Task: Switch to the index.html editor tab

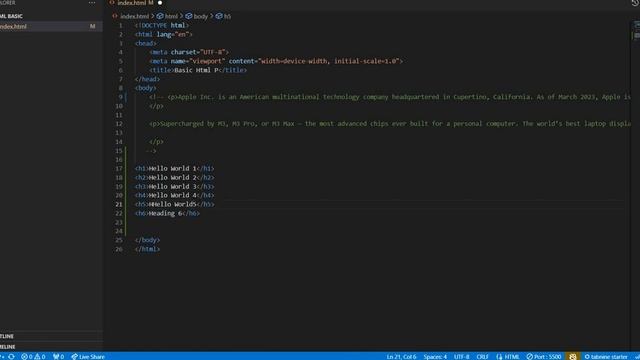Action: pos(135,3)
